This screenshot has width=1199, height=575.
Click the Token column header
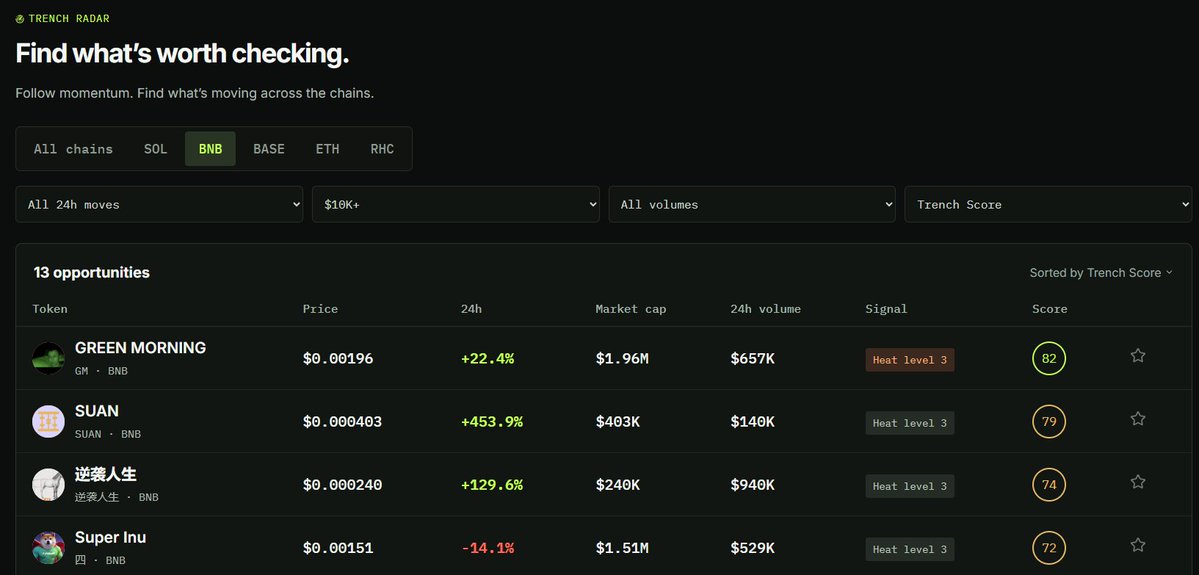tap(50, 309)
